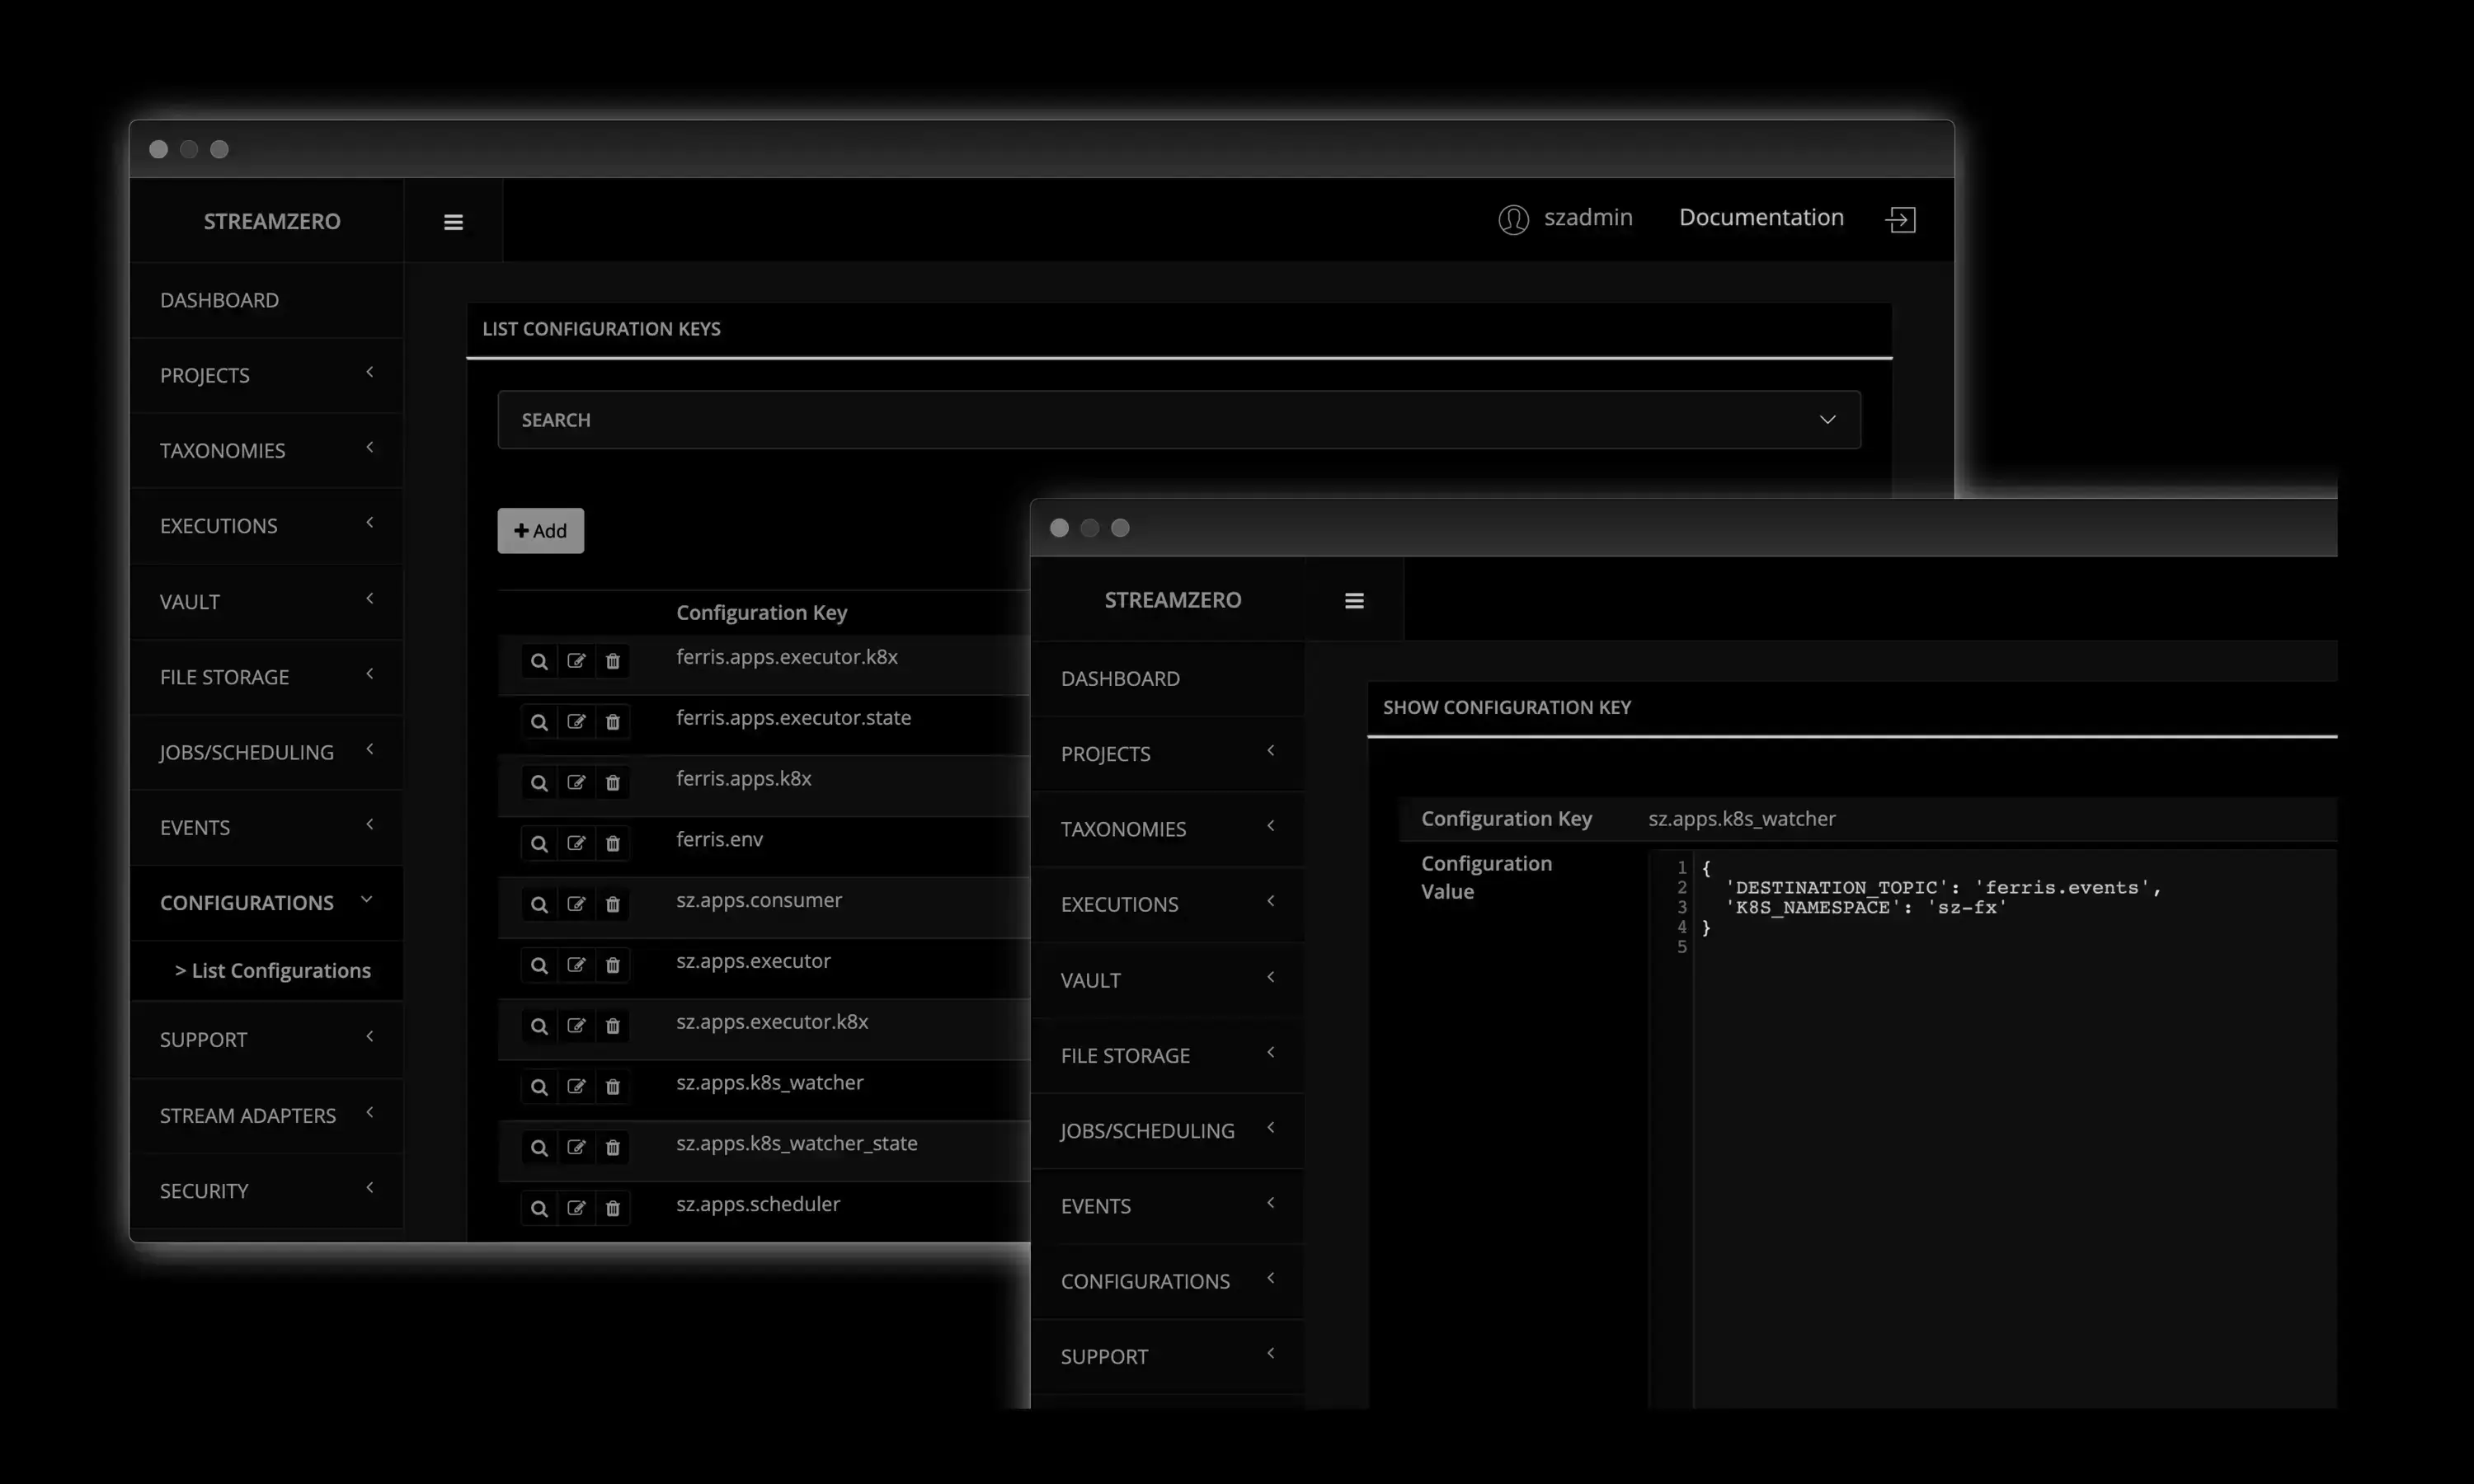
Task: Edit the sz.apps.consumer configuration key
Action: coord(576,904)
